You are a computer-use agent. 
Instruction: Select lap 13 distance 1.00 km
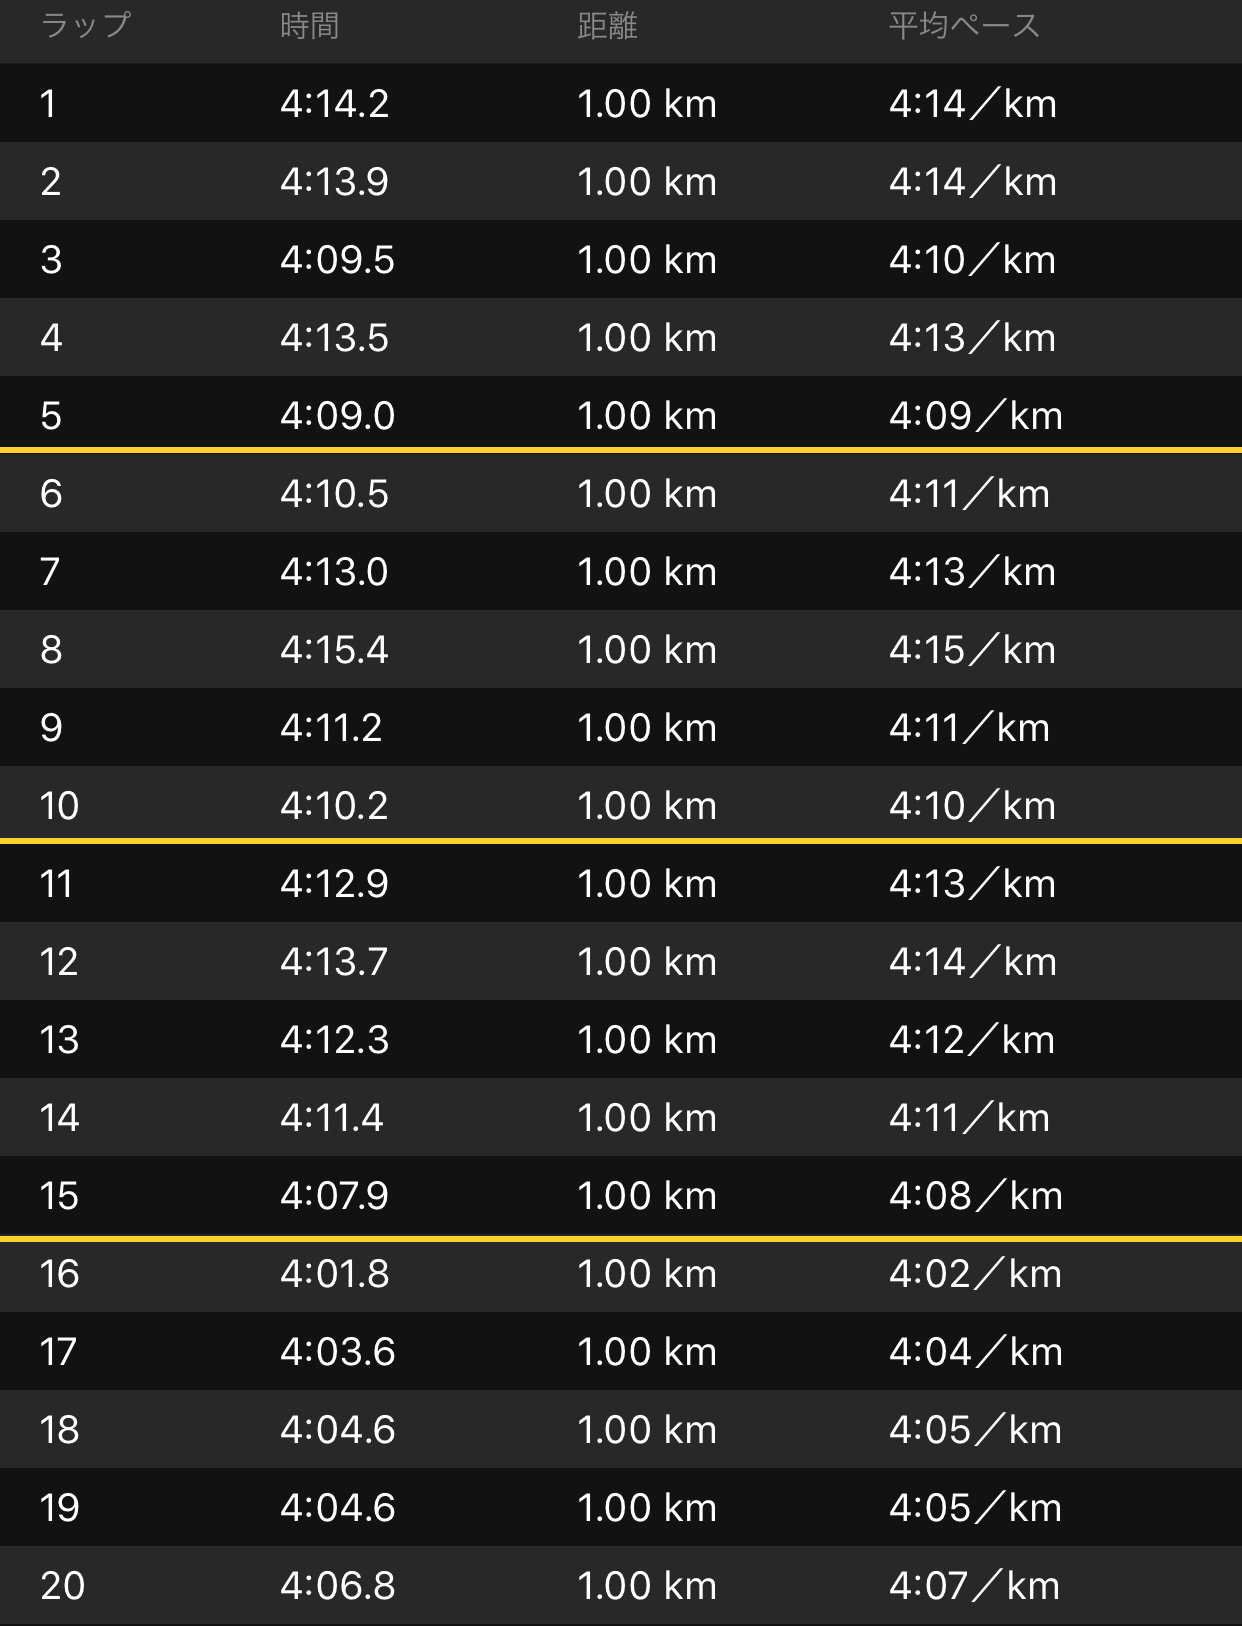[x=647, y=1040]
